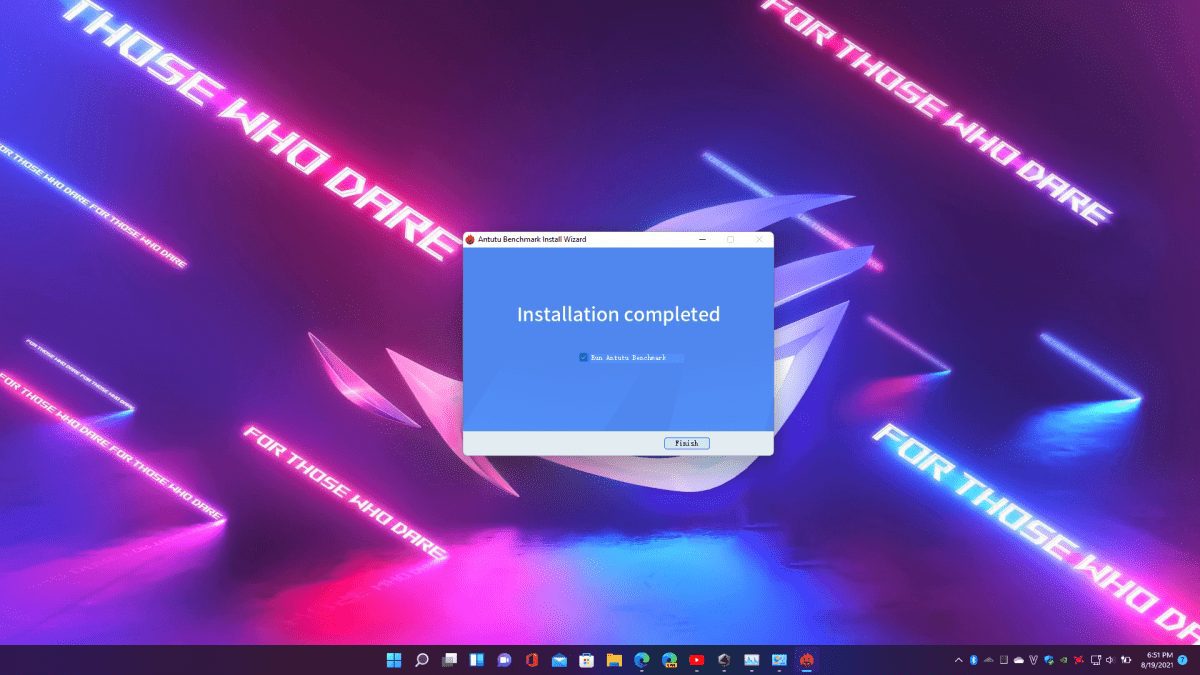The height and width of the screenshot is (675, 1200).
Task: Click the Antutu Benchmark Install Wizard title text
Action: pyautogui.click(x=532, y=240)
